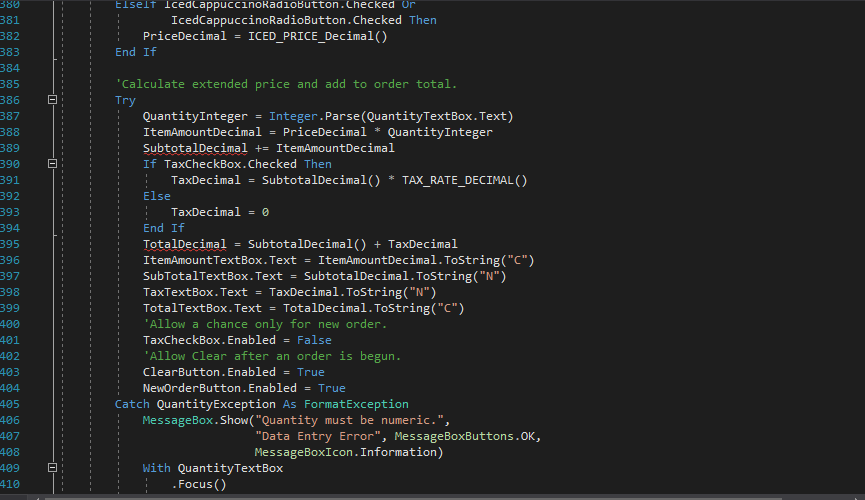The image size is (865, 500).
Task: Click the string "Data Entry Error"
Action: 318,437
